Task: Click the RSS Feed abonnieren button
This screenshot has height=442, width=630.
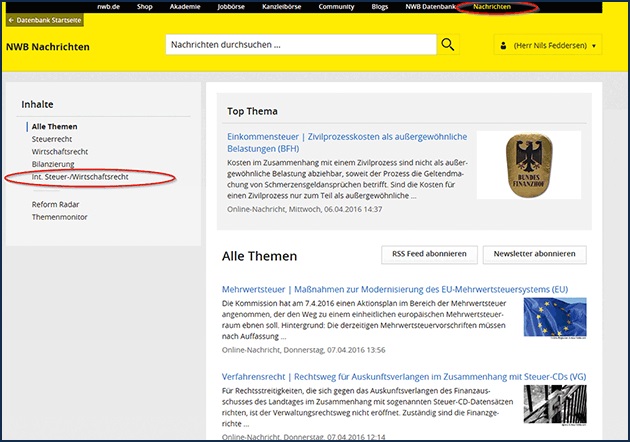Action: (x=428, y=254)
